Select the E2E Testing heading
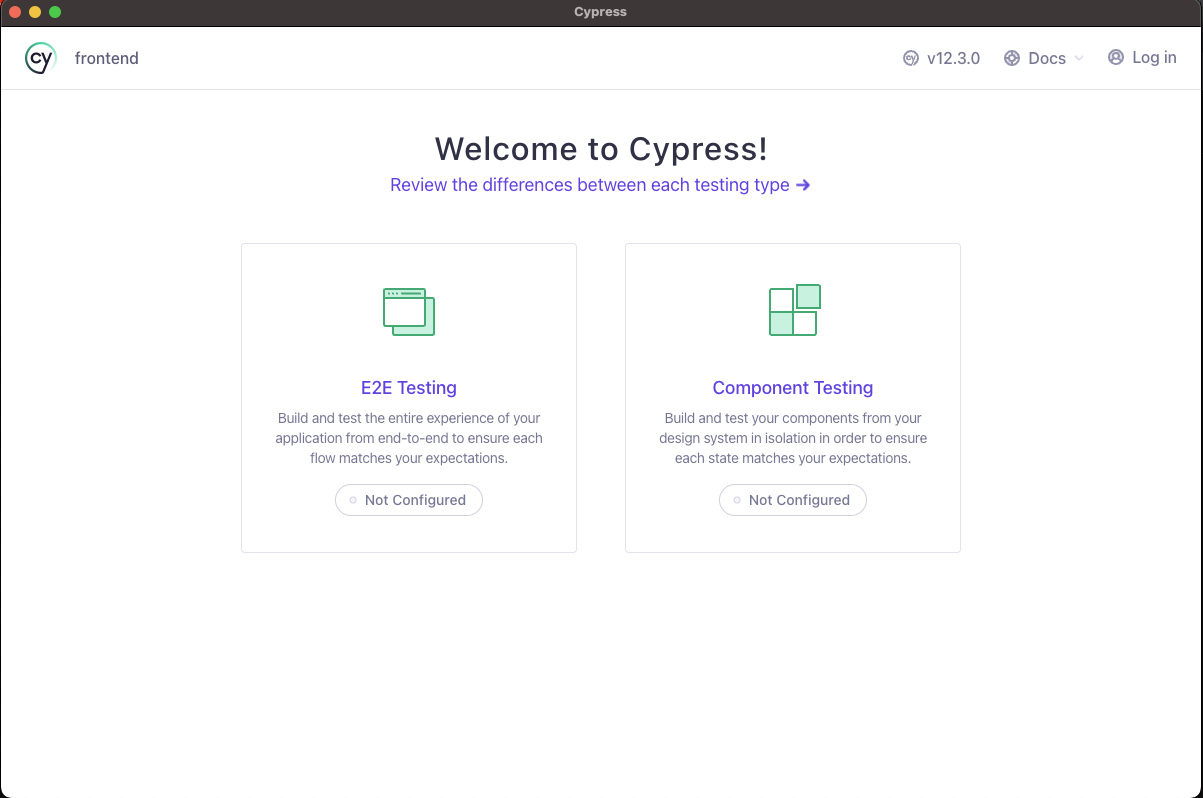1203x798 pixels. [x=409, y=388]
